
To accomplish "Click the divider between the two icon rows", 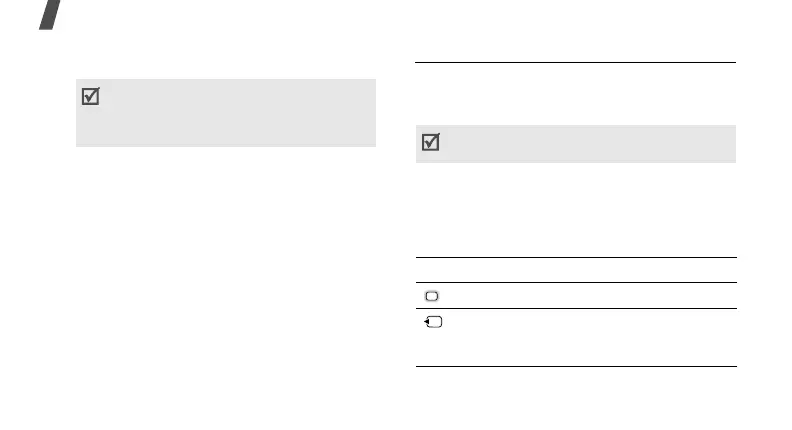I will coord(575,309).
